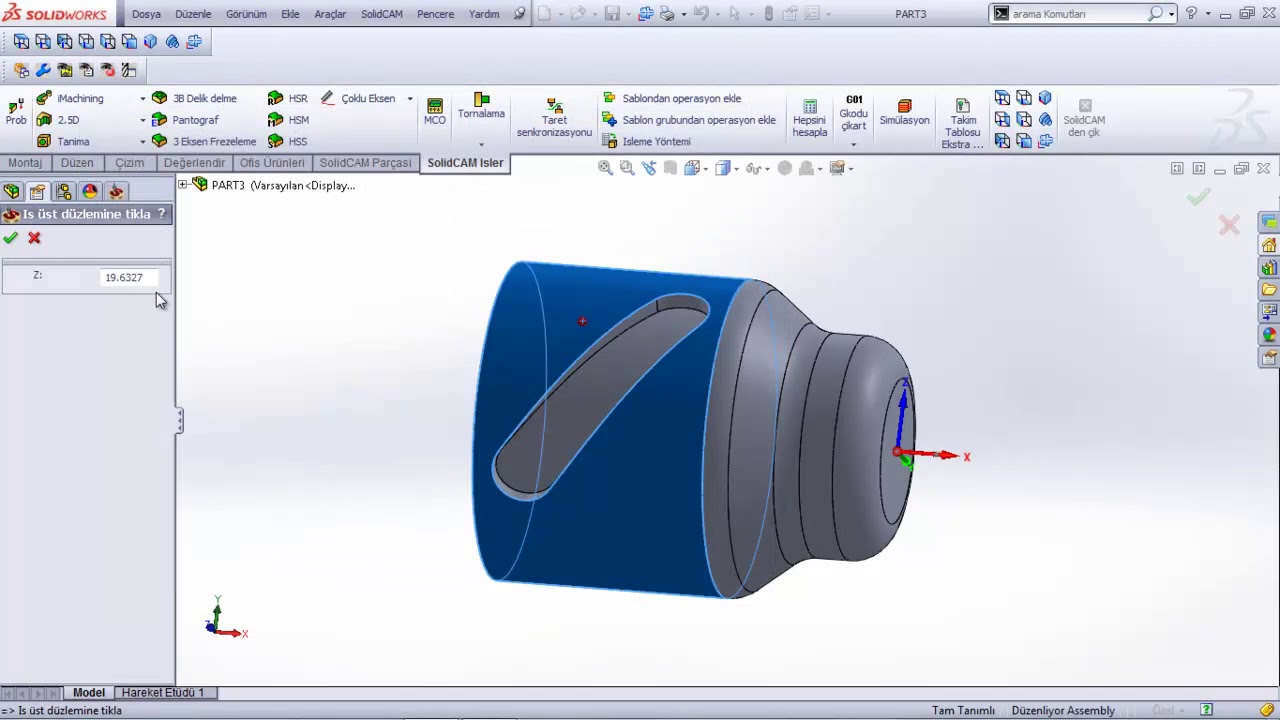
Task: Expand the Tanima dropdown arrow
Action: coord(143,141)
